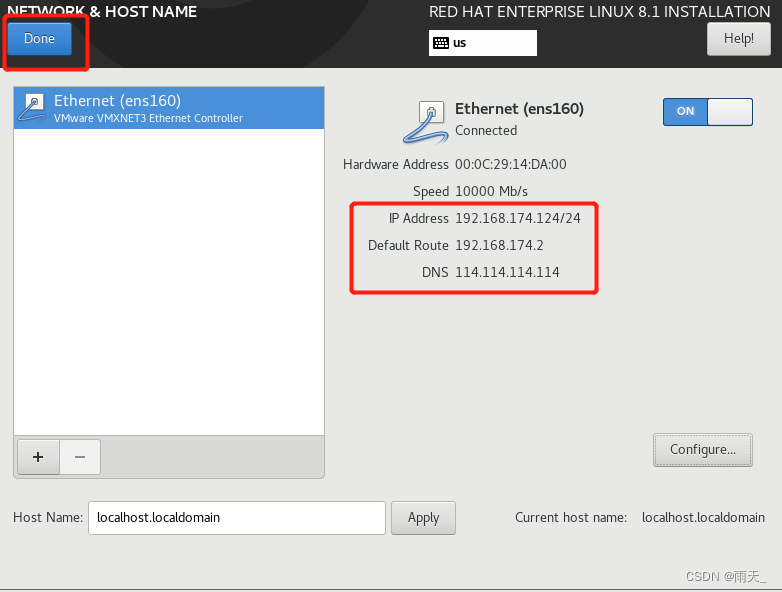Screen dimensions: 782x592
Task: Select the us keyboard layout indicator
Action: [x=483, y=43]
